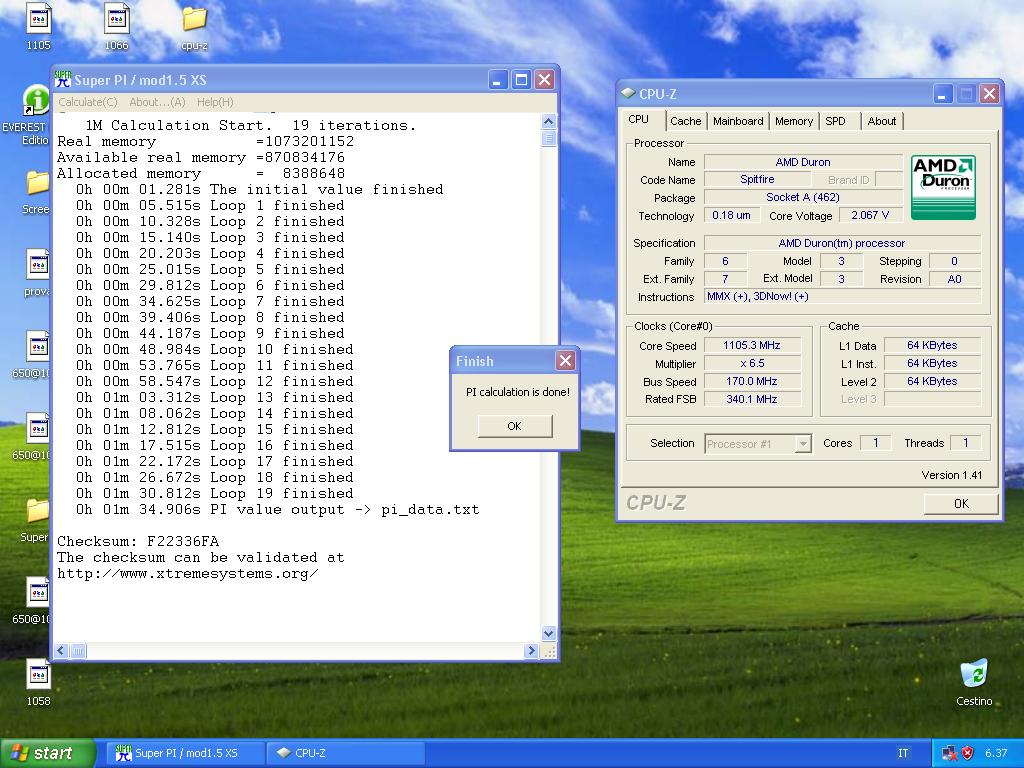Viewport: 1024px width, 768px height.
Task: Open the Help(H) menu
Action: click(x=215, y=102)
